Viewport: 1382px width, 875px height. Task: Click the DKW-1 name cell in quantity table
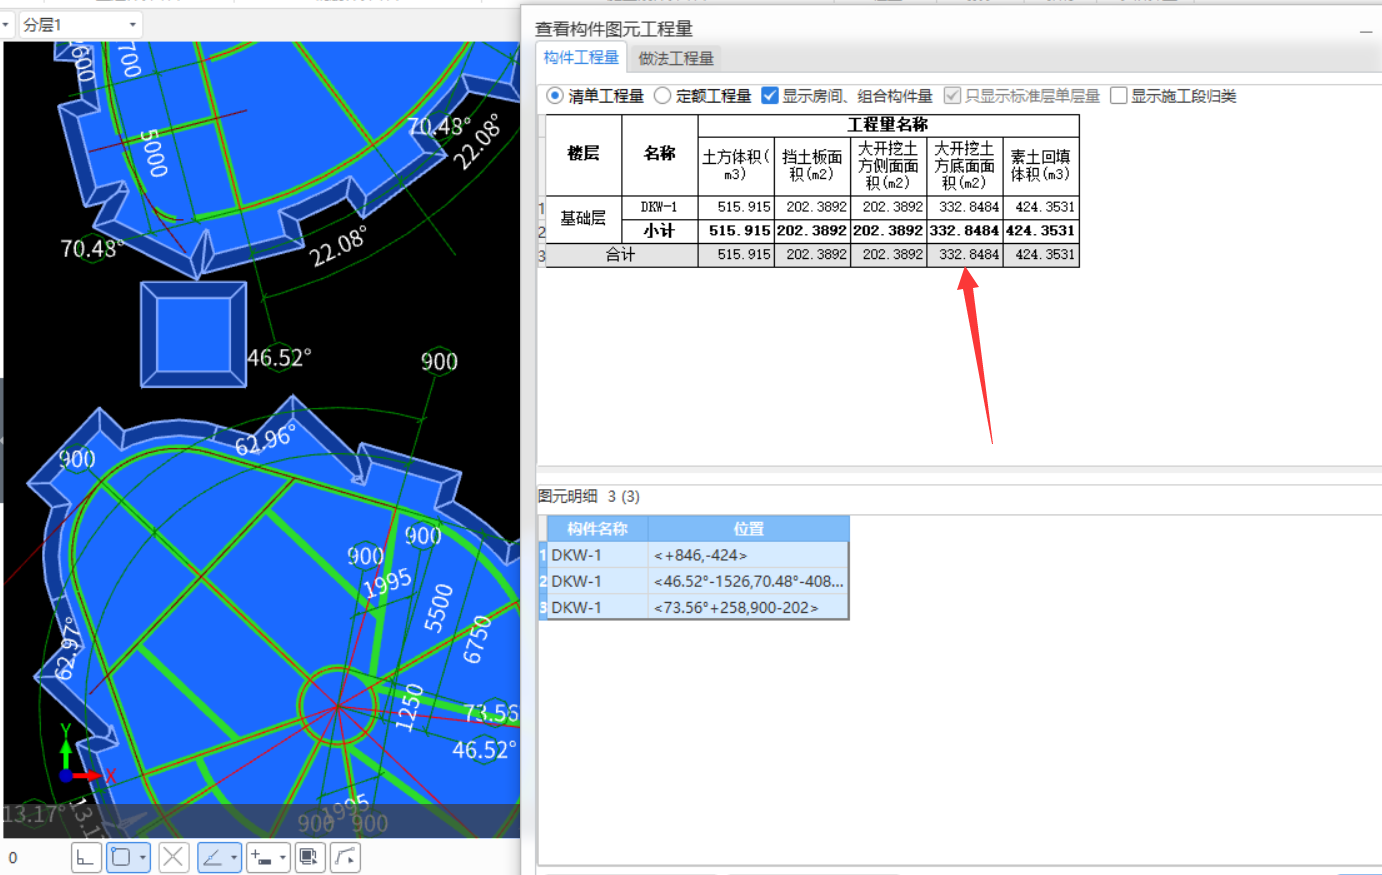tap(660, 207)
